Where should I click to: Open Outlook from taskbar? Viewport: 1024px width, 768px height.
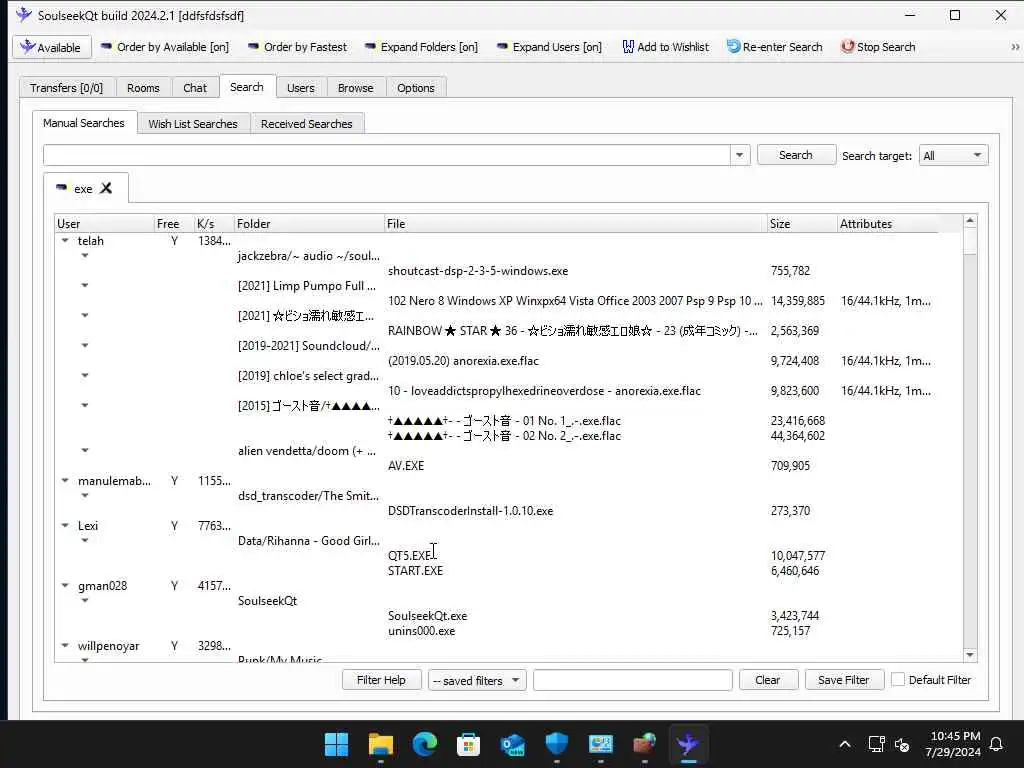click(513, 744)
